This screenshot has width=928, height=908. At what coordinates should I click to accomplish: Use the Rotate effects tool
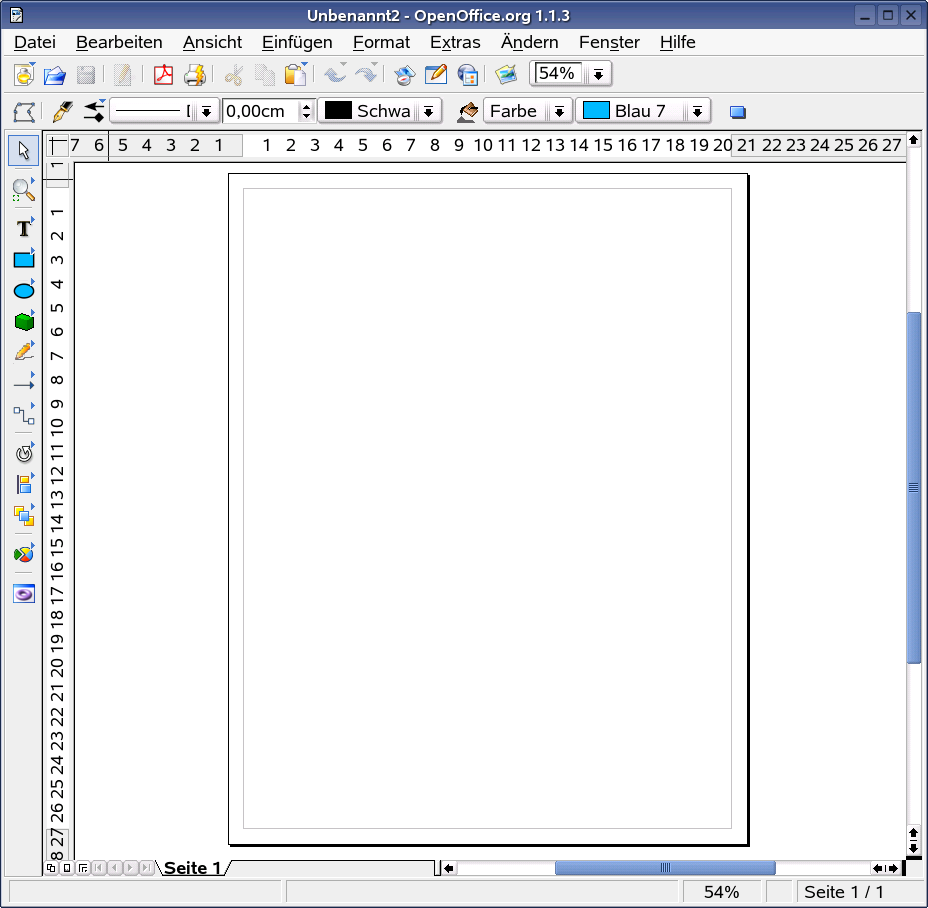click(x=22, y=452)
